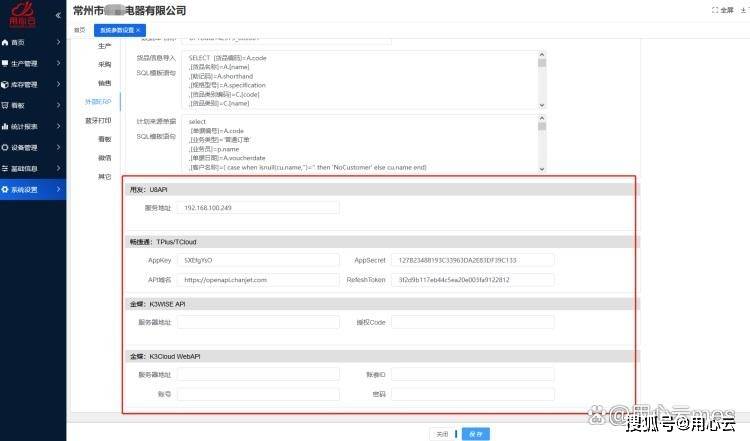Expand the sidebar 看板 chevron

click(58, 105)
